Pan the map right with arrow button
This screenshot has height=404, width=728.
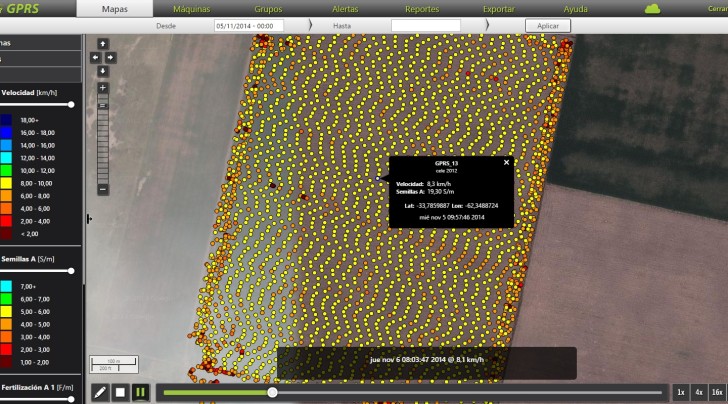(108, 58)
